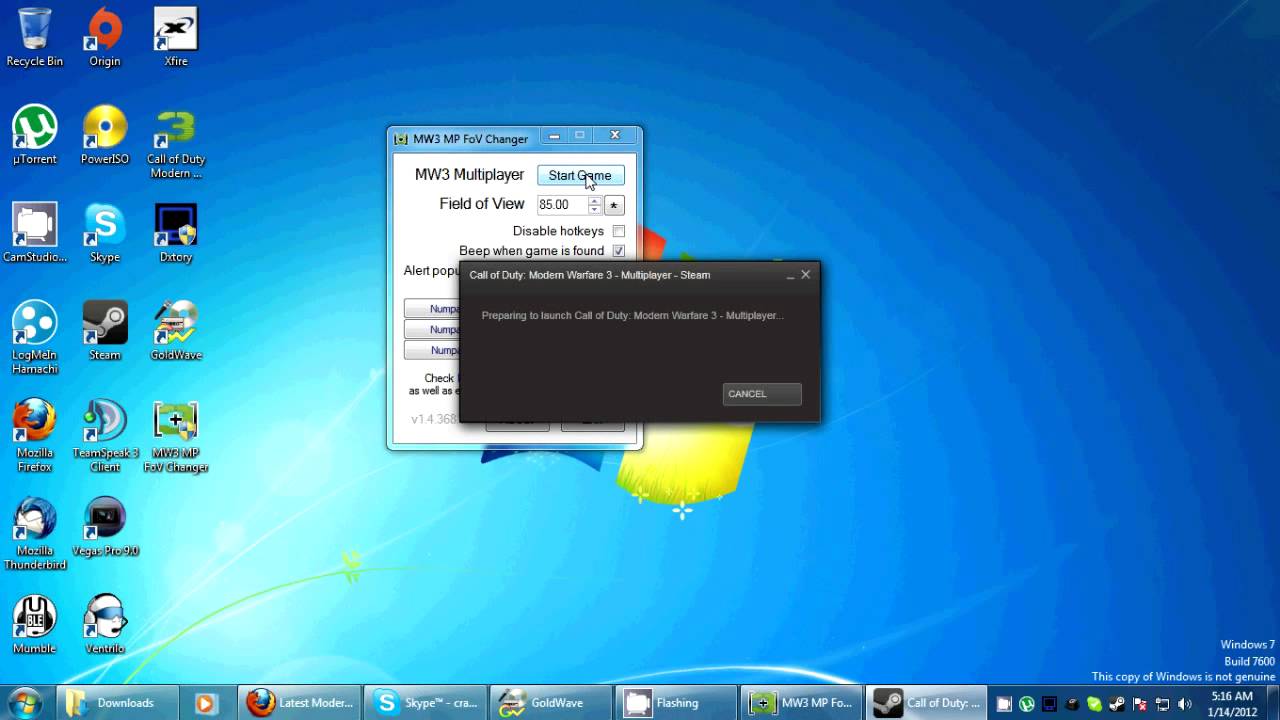The width and height of the screenshot is (1280, 720).
Task: Close the MW3 MP FoV Changer window
Action: 615,136
